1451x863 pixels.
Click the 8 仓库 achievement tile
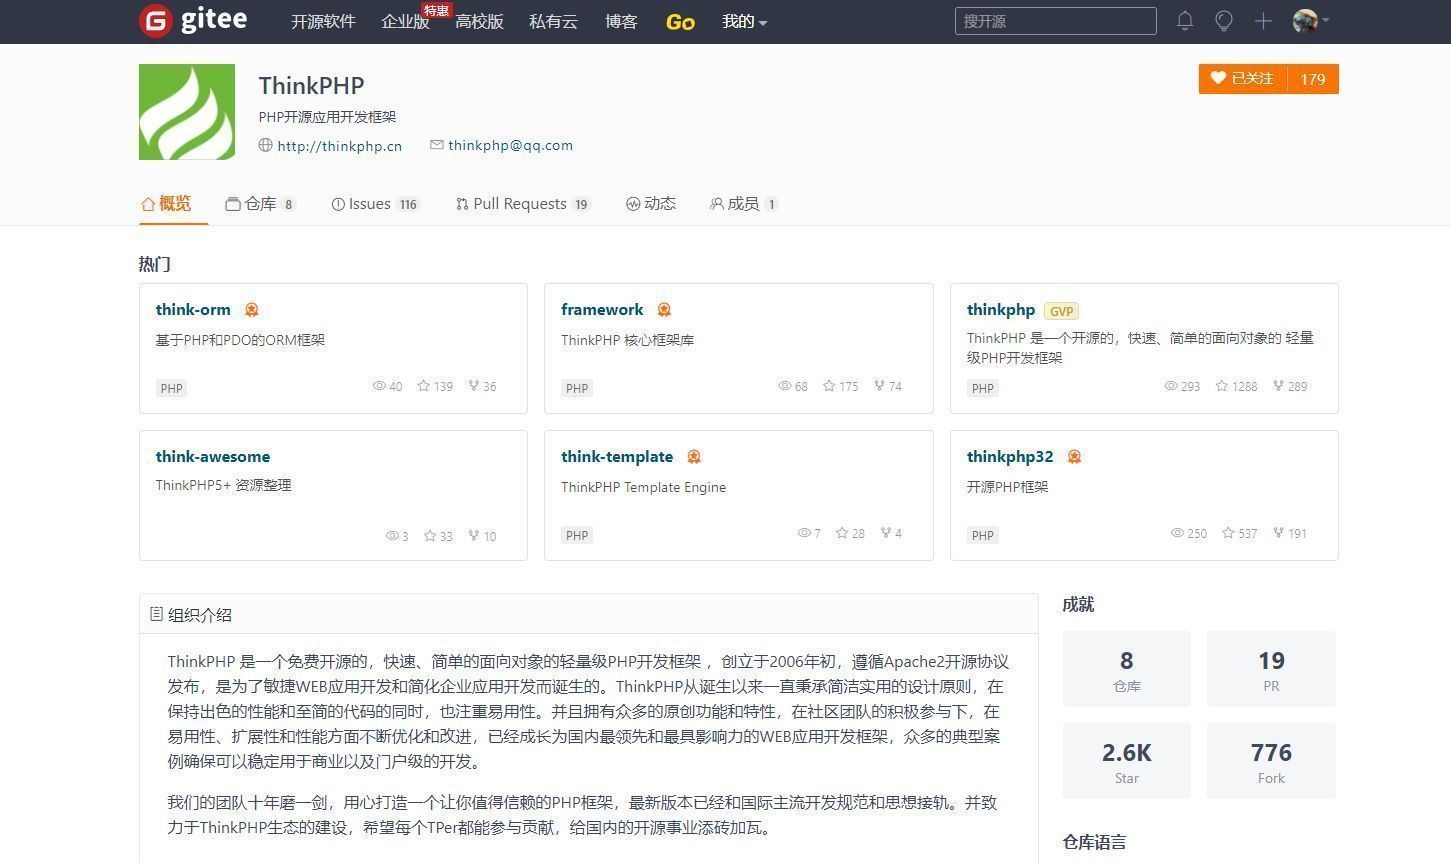tap(1126, 669)
